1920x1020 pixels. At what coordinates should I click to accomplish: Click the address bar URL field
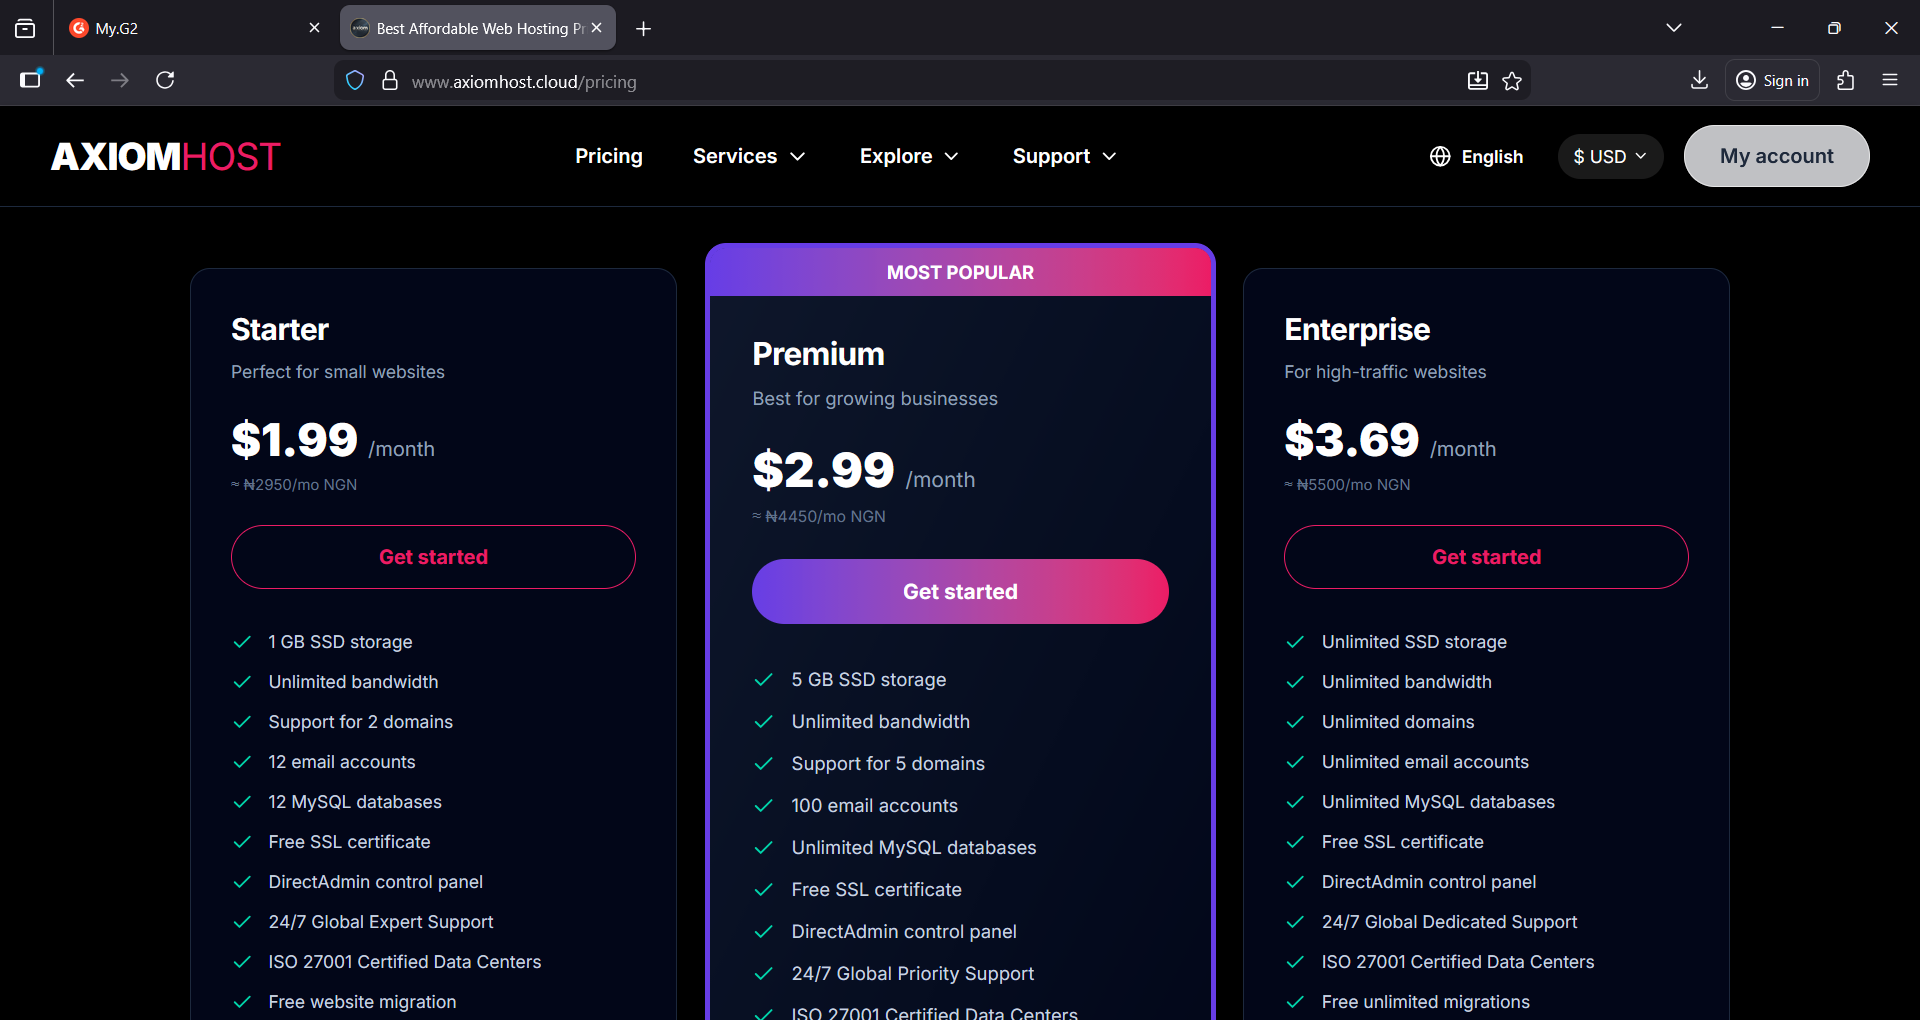click(900, 81)
